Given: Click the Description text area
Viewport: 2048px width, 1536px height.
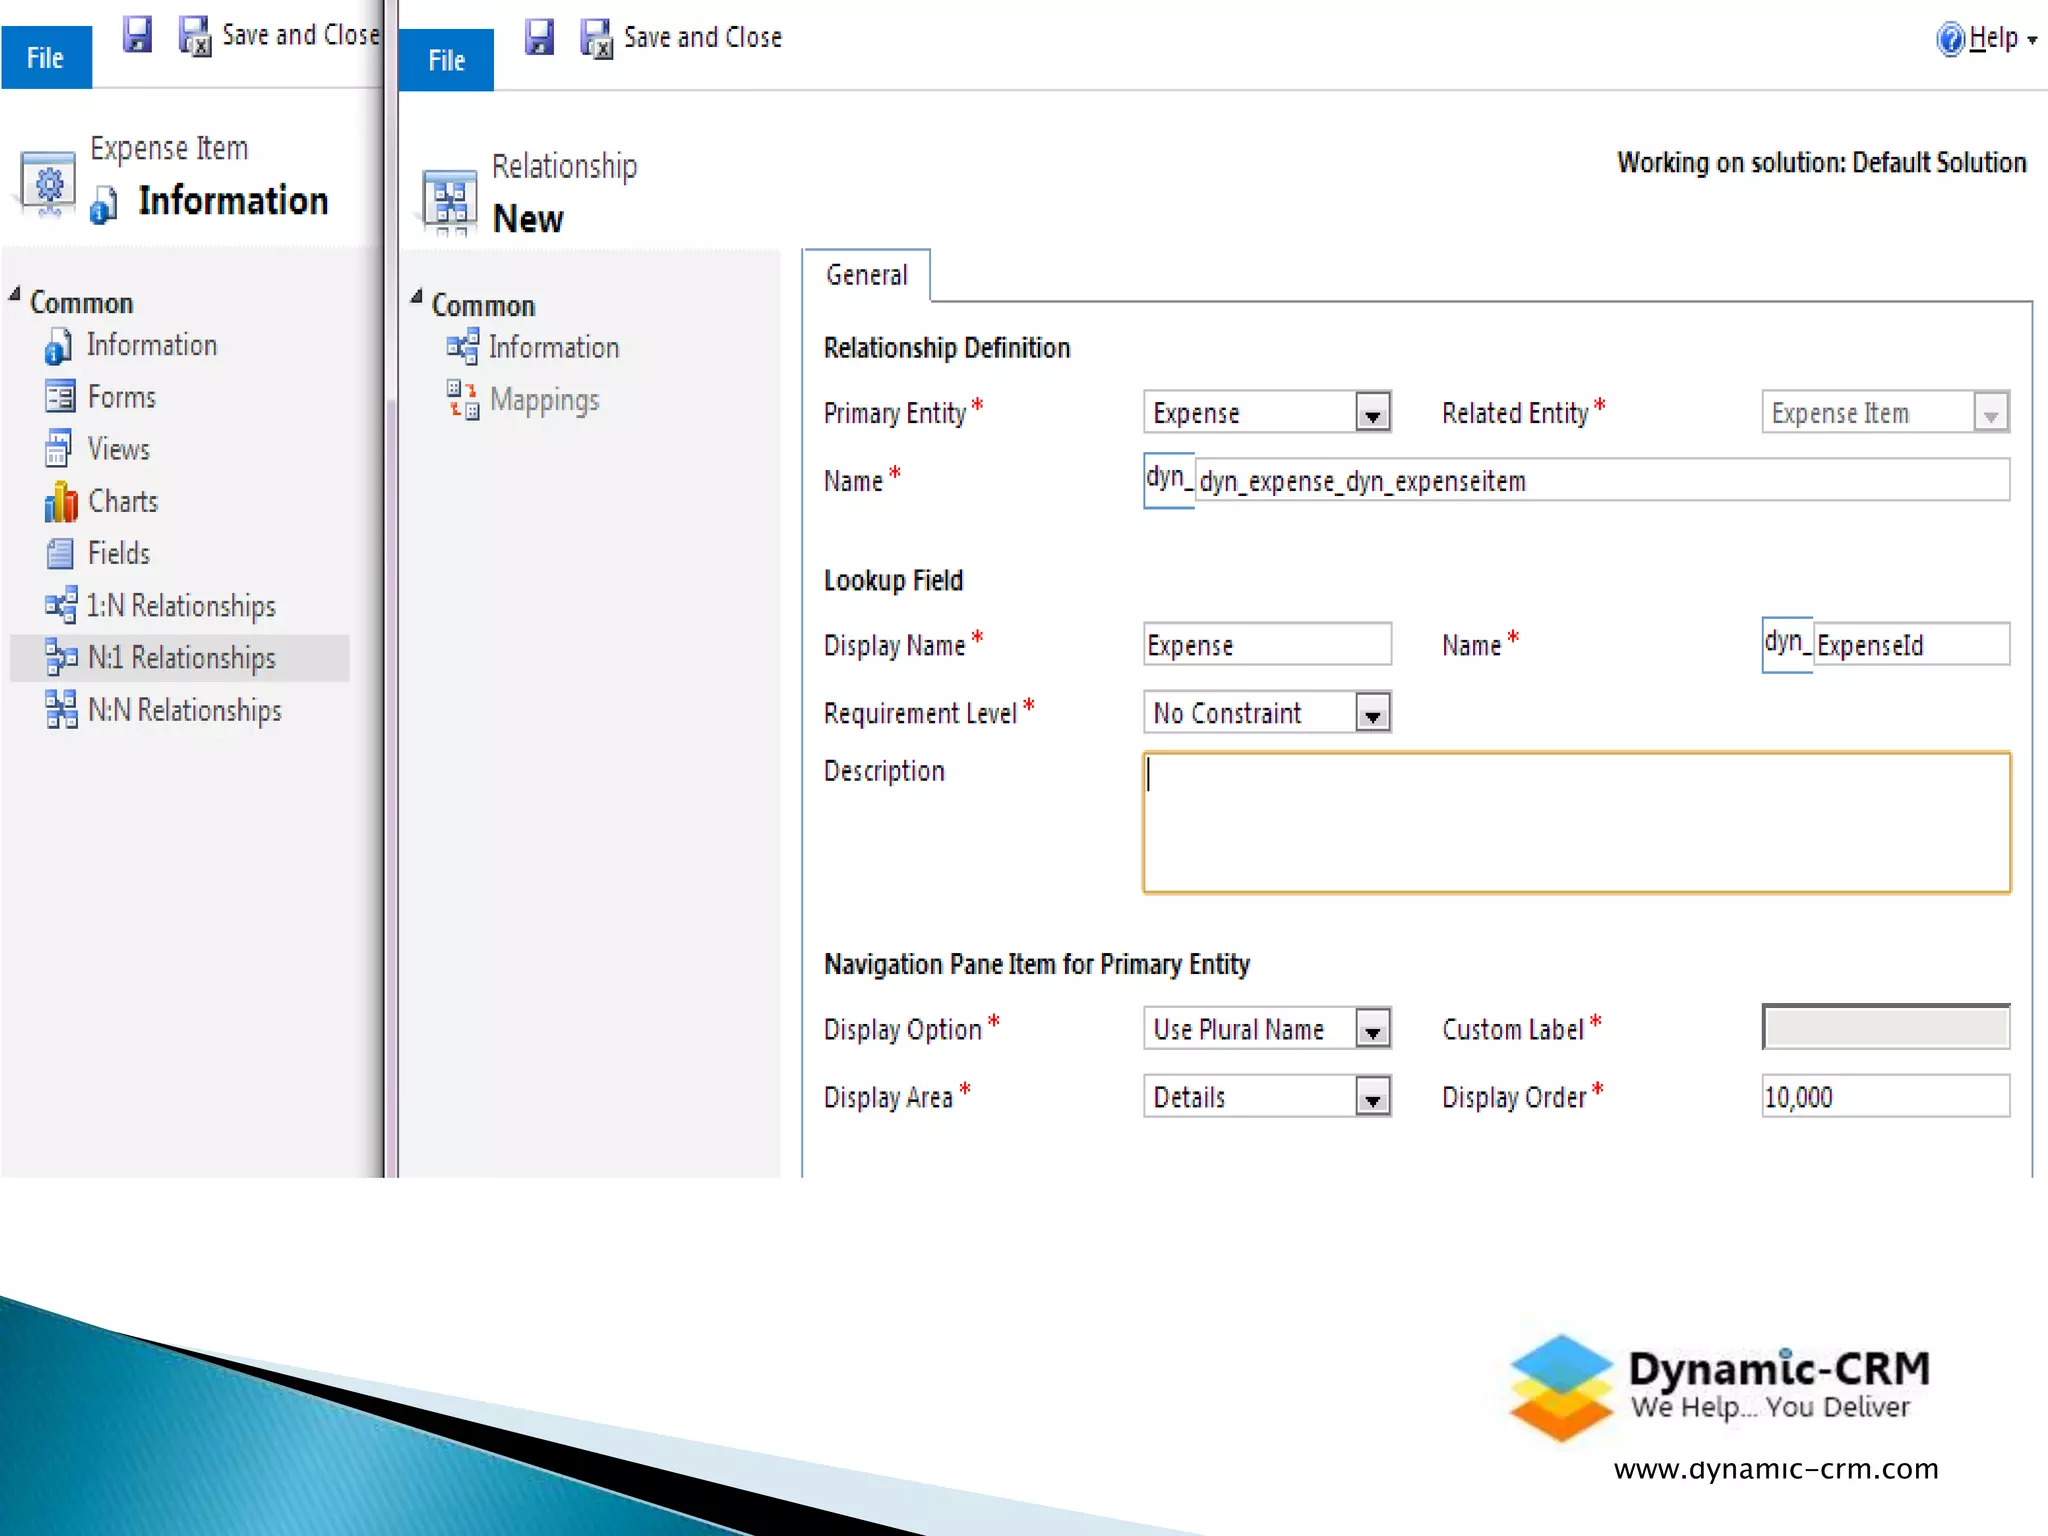Looking at the screenshot, I should [x=1576, y=822].
